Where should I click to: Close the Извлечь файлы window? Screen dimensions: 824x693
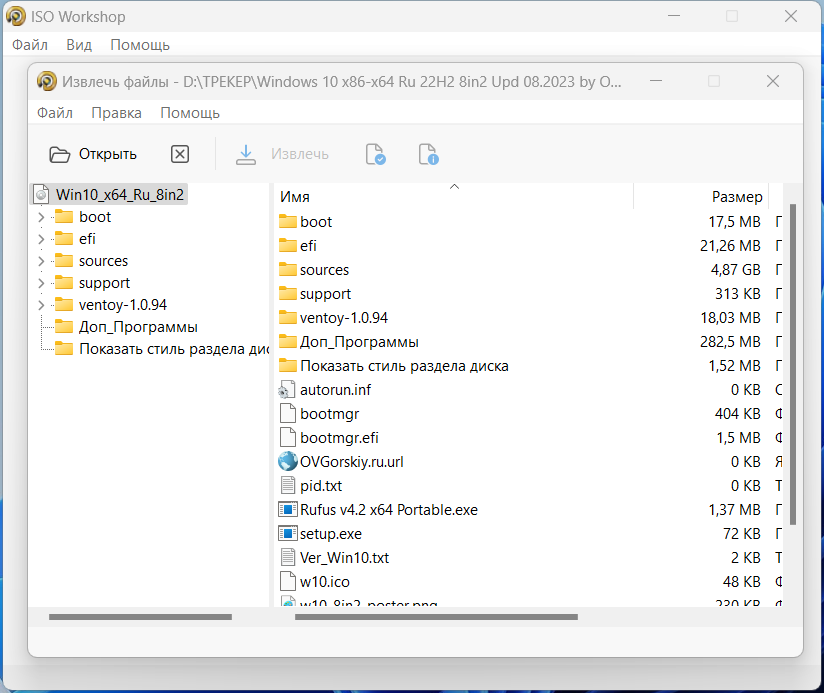[x=772, y=81]
